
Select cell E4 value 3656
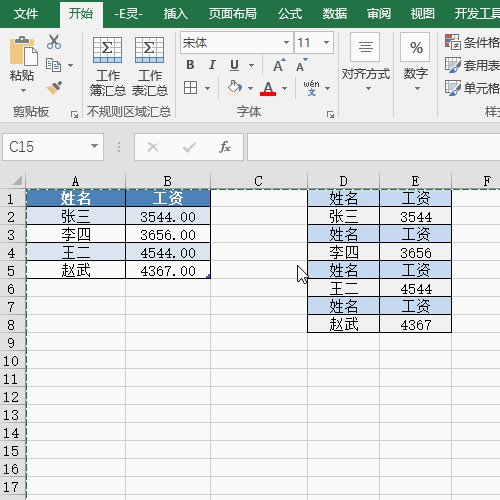(x=416, y=253)
